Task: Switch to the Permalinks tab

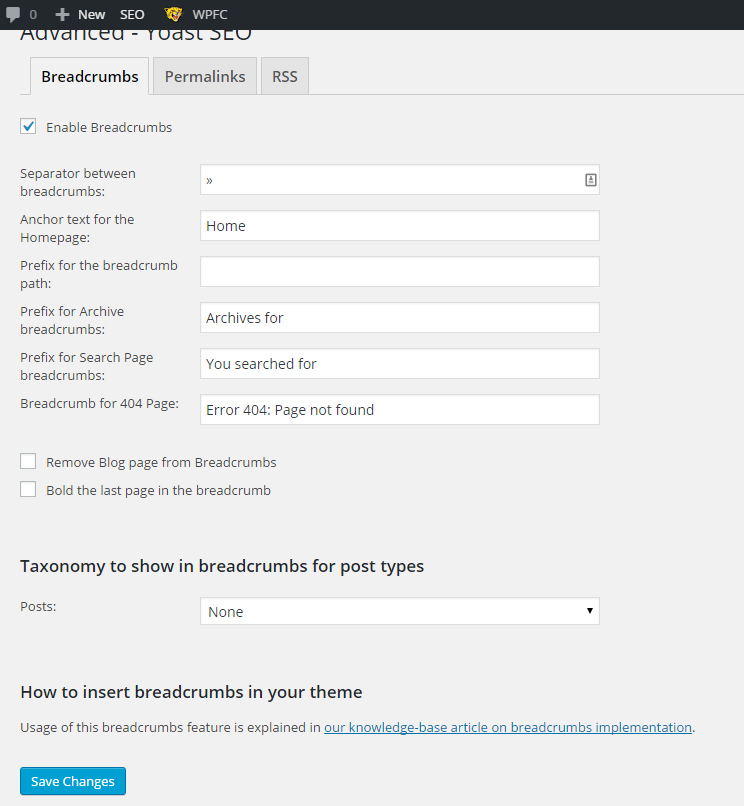Action: (204, 76)
